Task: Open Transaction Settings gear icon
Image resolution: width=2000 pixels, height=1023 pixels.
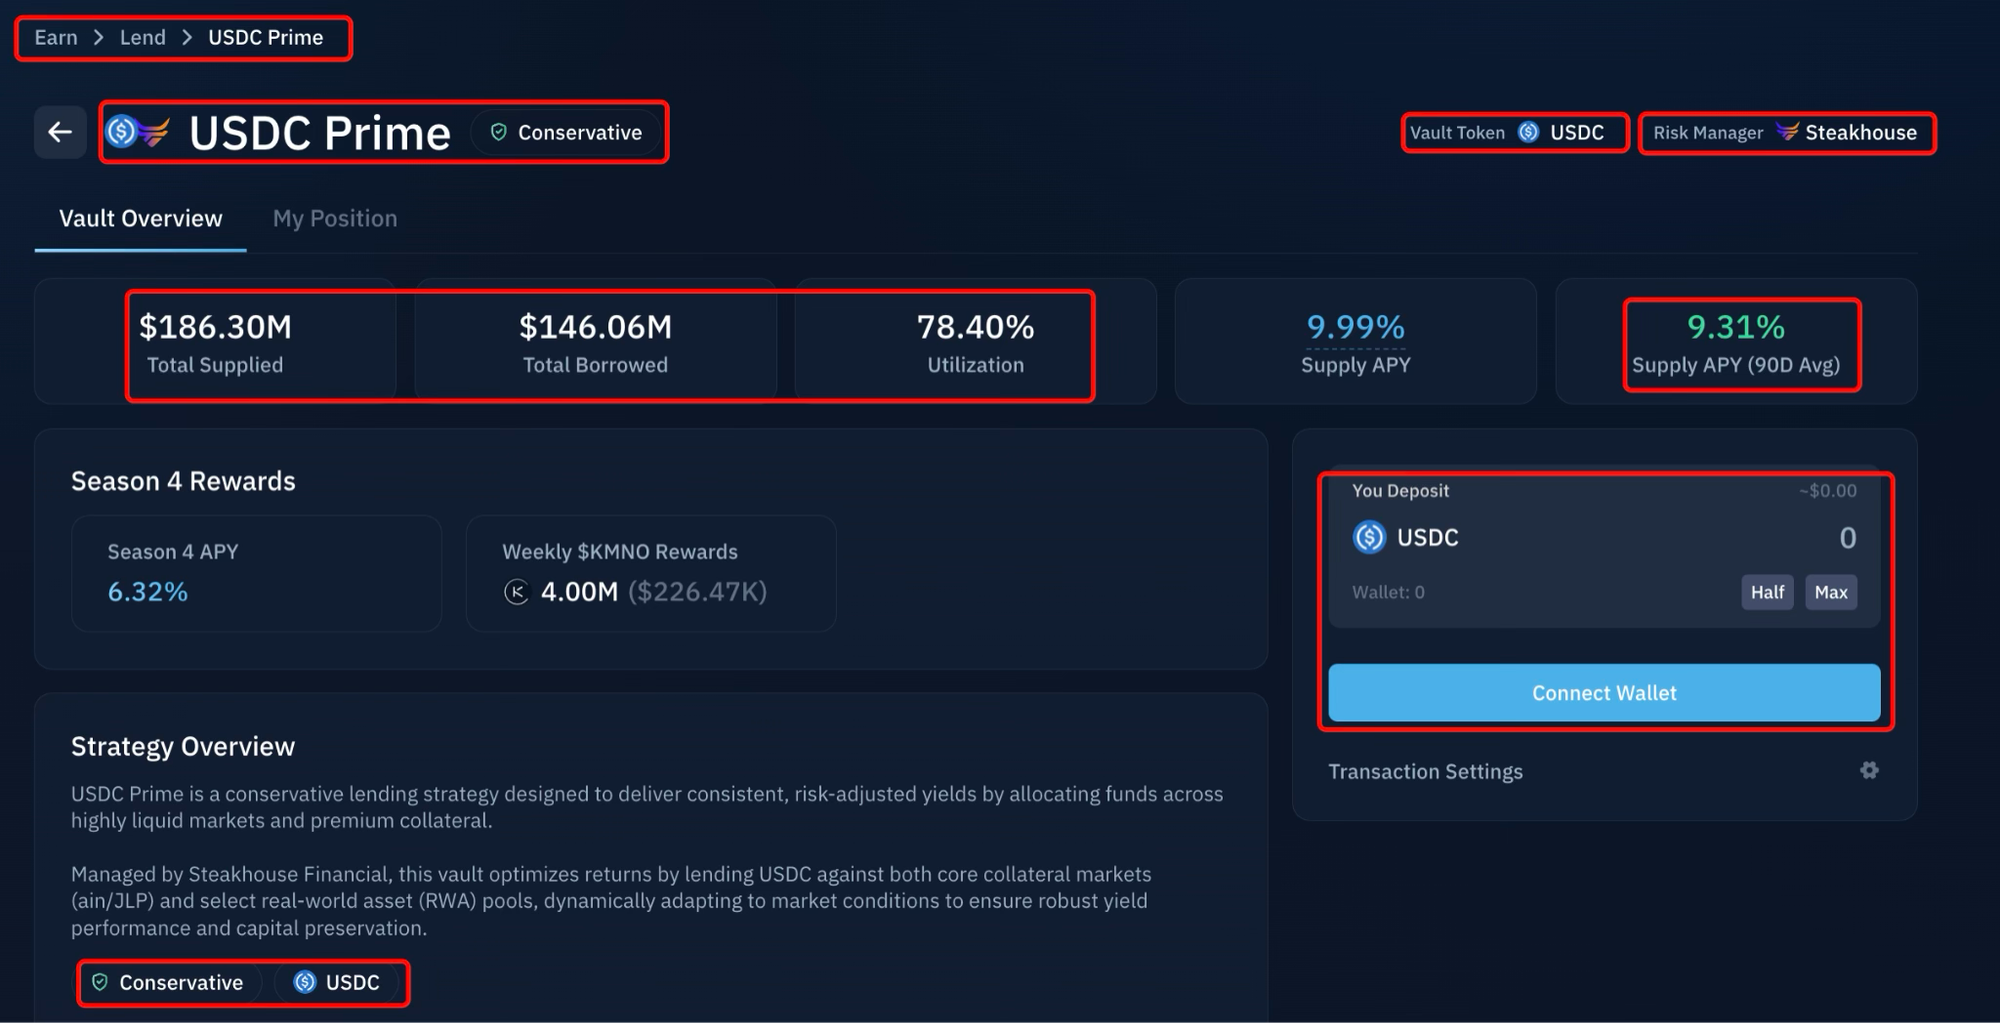Action: pyautogui.click(x=1868, y=770)
